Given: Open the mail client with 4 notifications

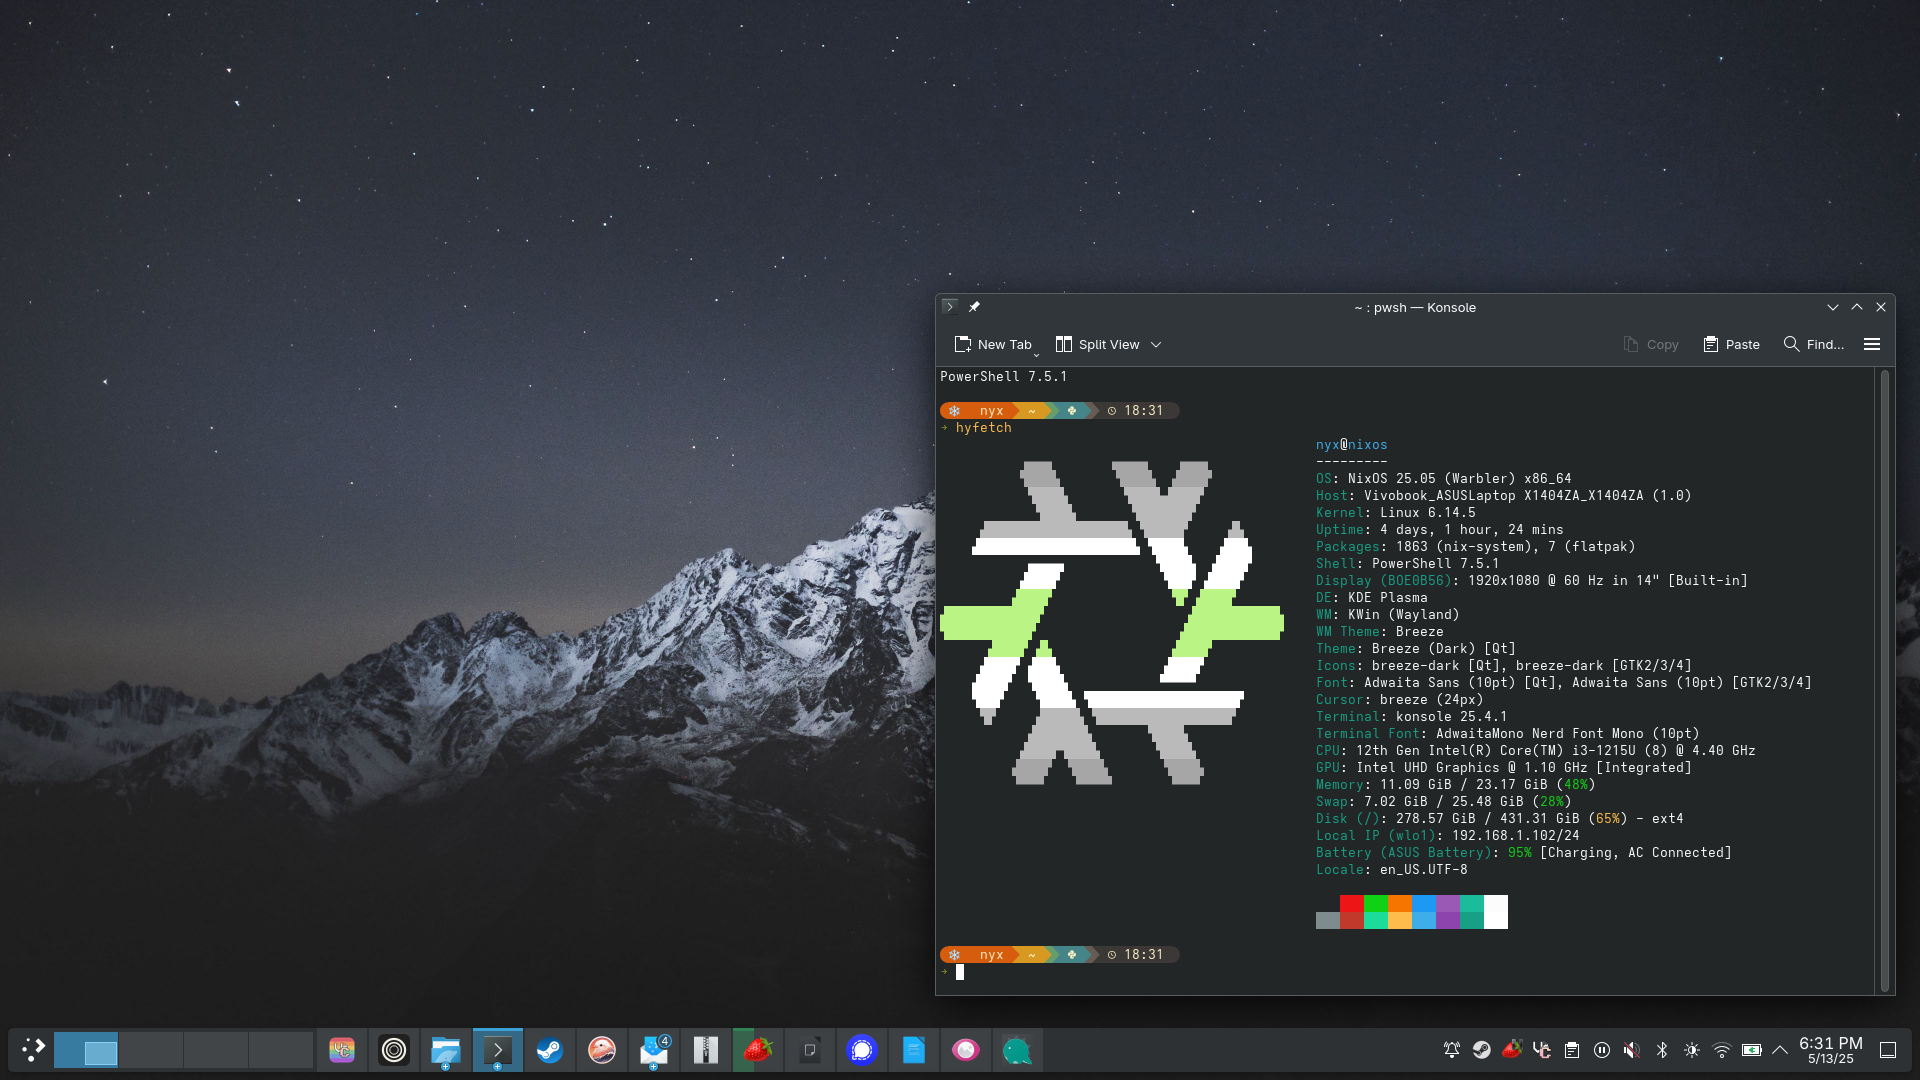Looking at the screenshot, I should 654,1050.
